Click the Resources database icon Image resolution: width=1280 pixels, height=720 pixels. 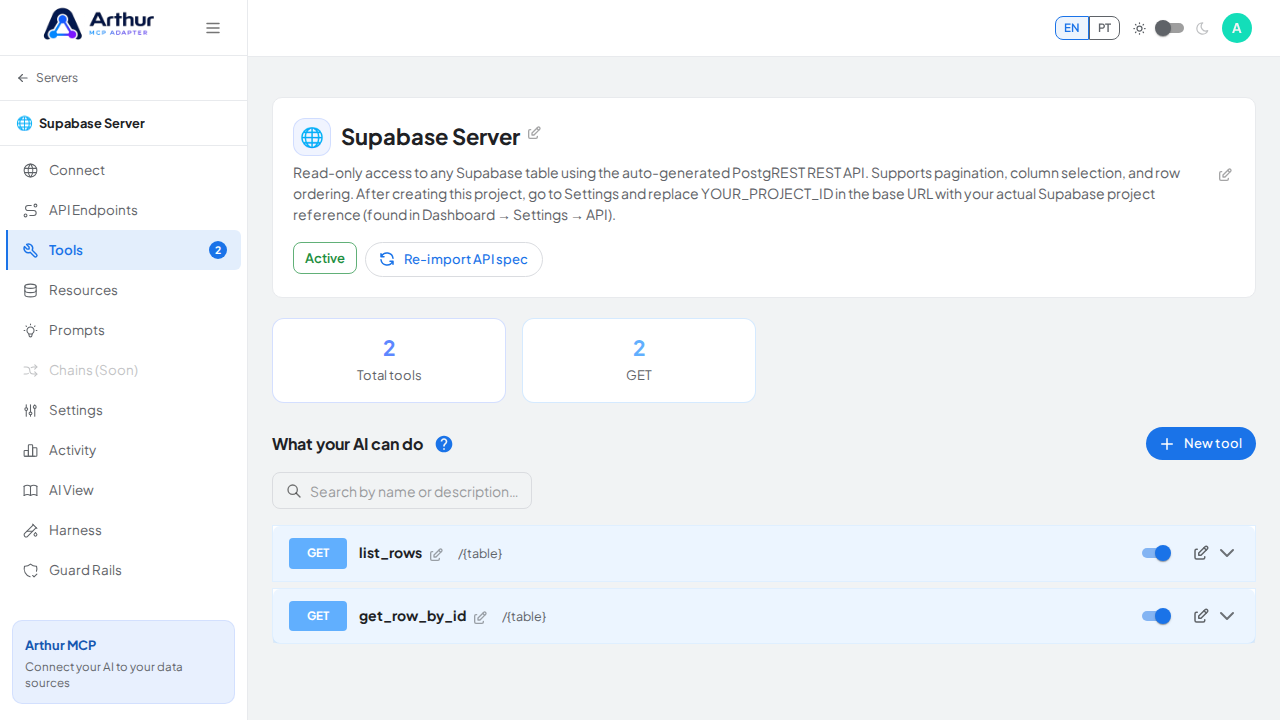pyautogui.click(x=31, y=290)
